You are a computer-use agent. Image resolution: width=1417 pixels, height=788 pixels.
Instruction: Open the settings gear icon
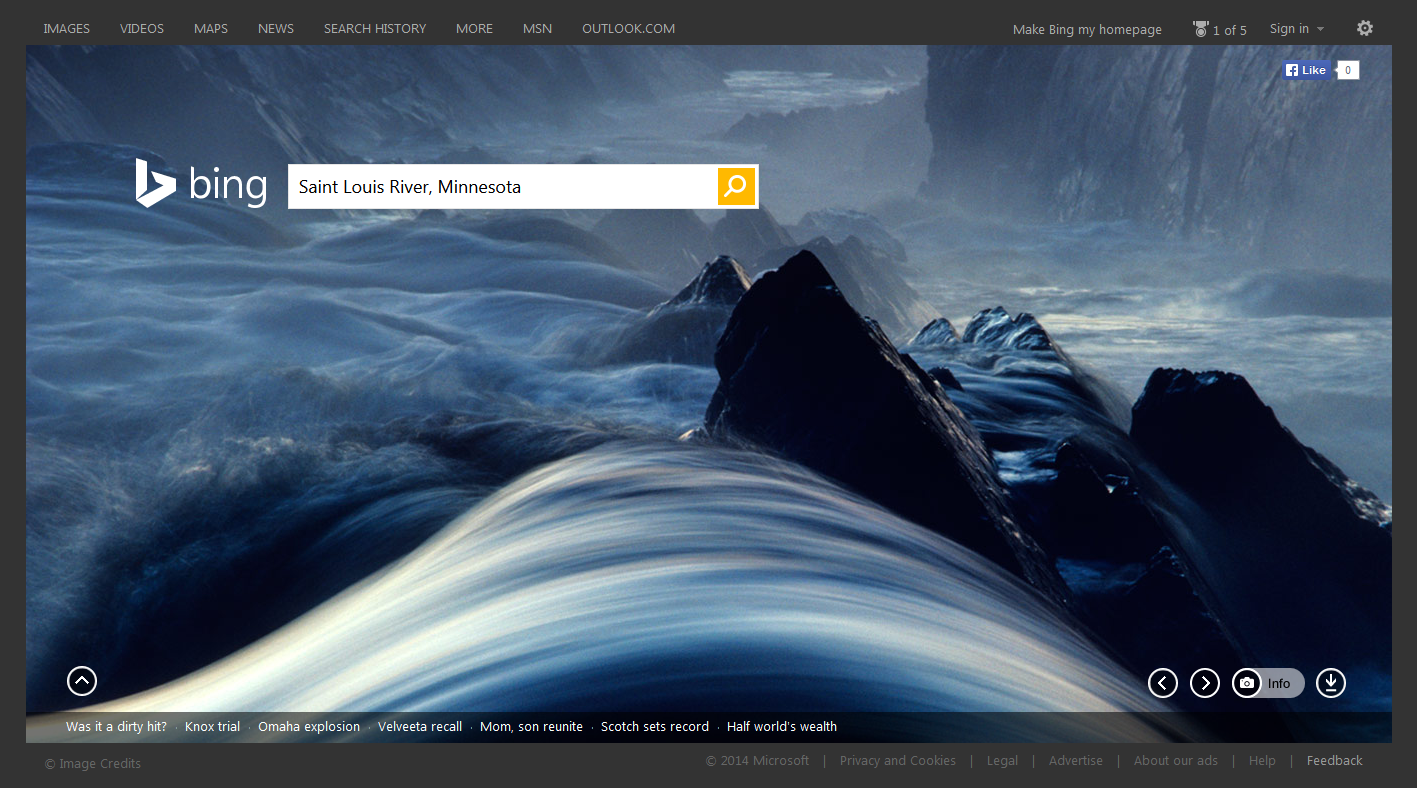point(1365,28)
